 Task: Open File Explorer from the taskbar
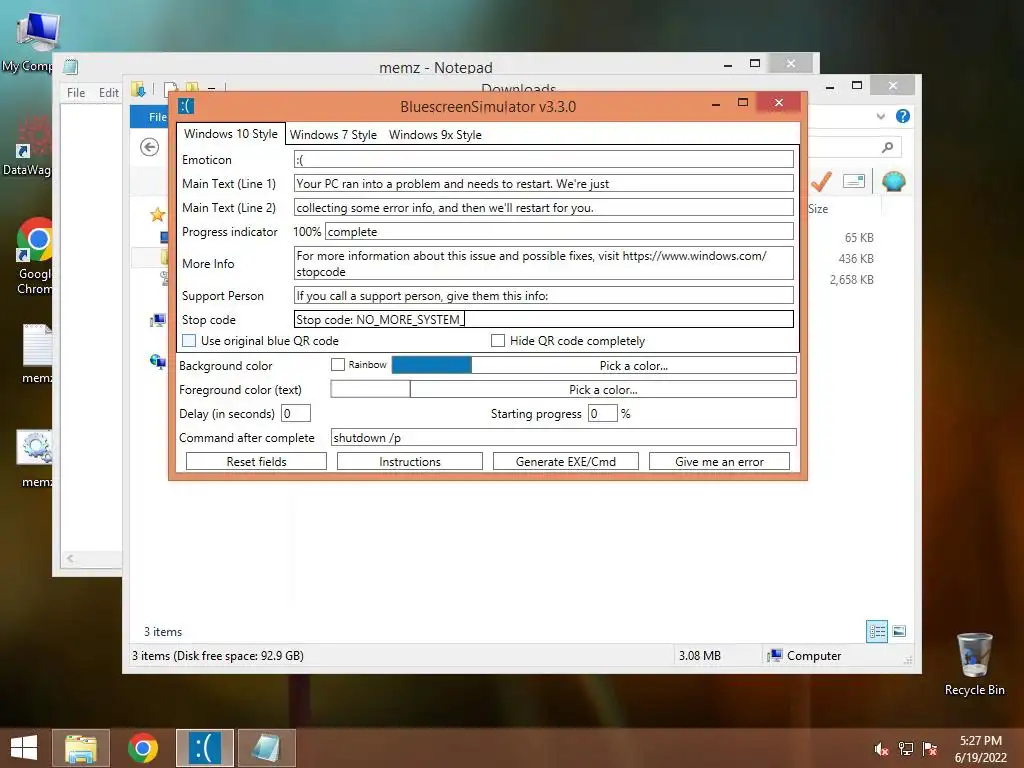pos(81,748)
